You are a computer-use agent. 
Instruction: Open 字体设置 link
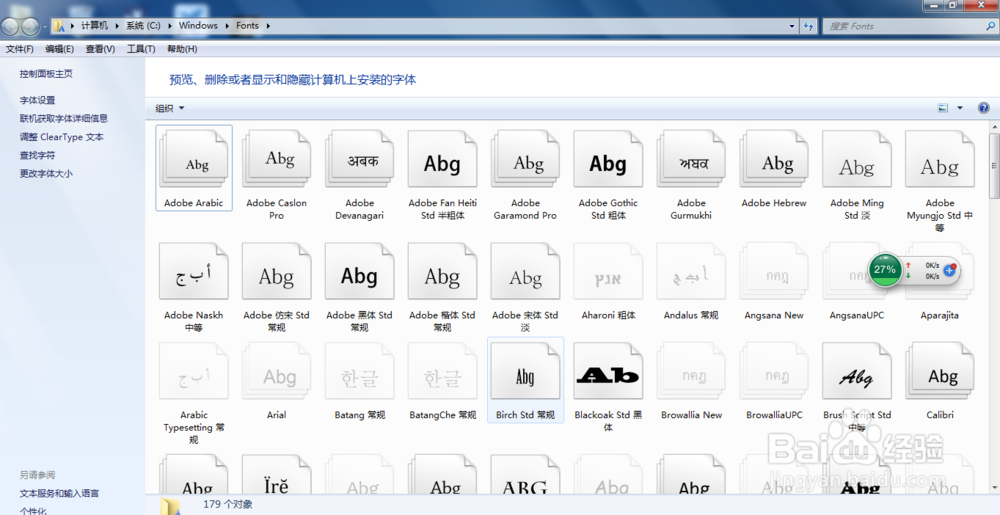pos(37,100)
